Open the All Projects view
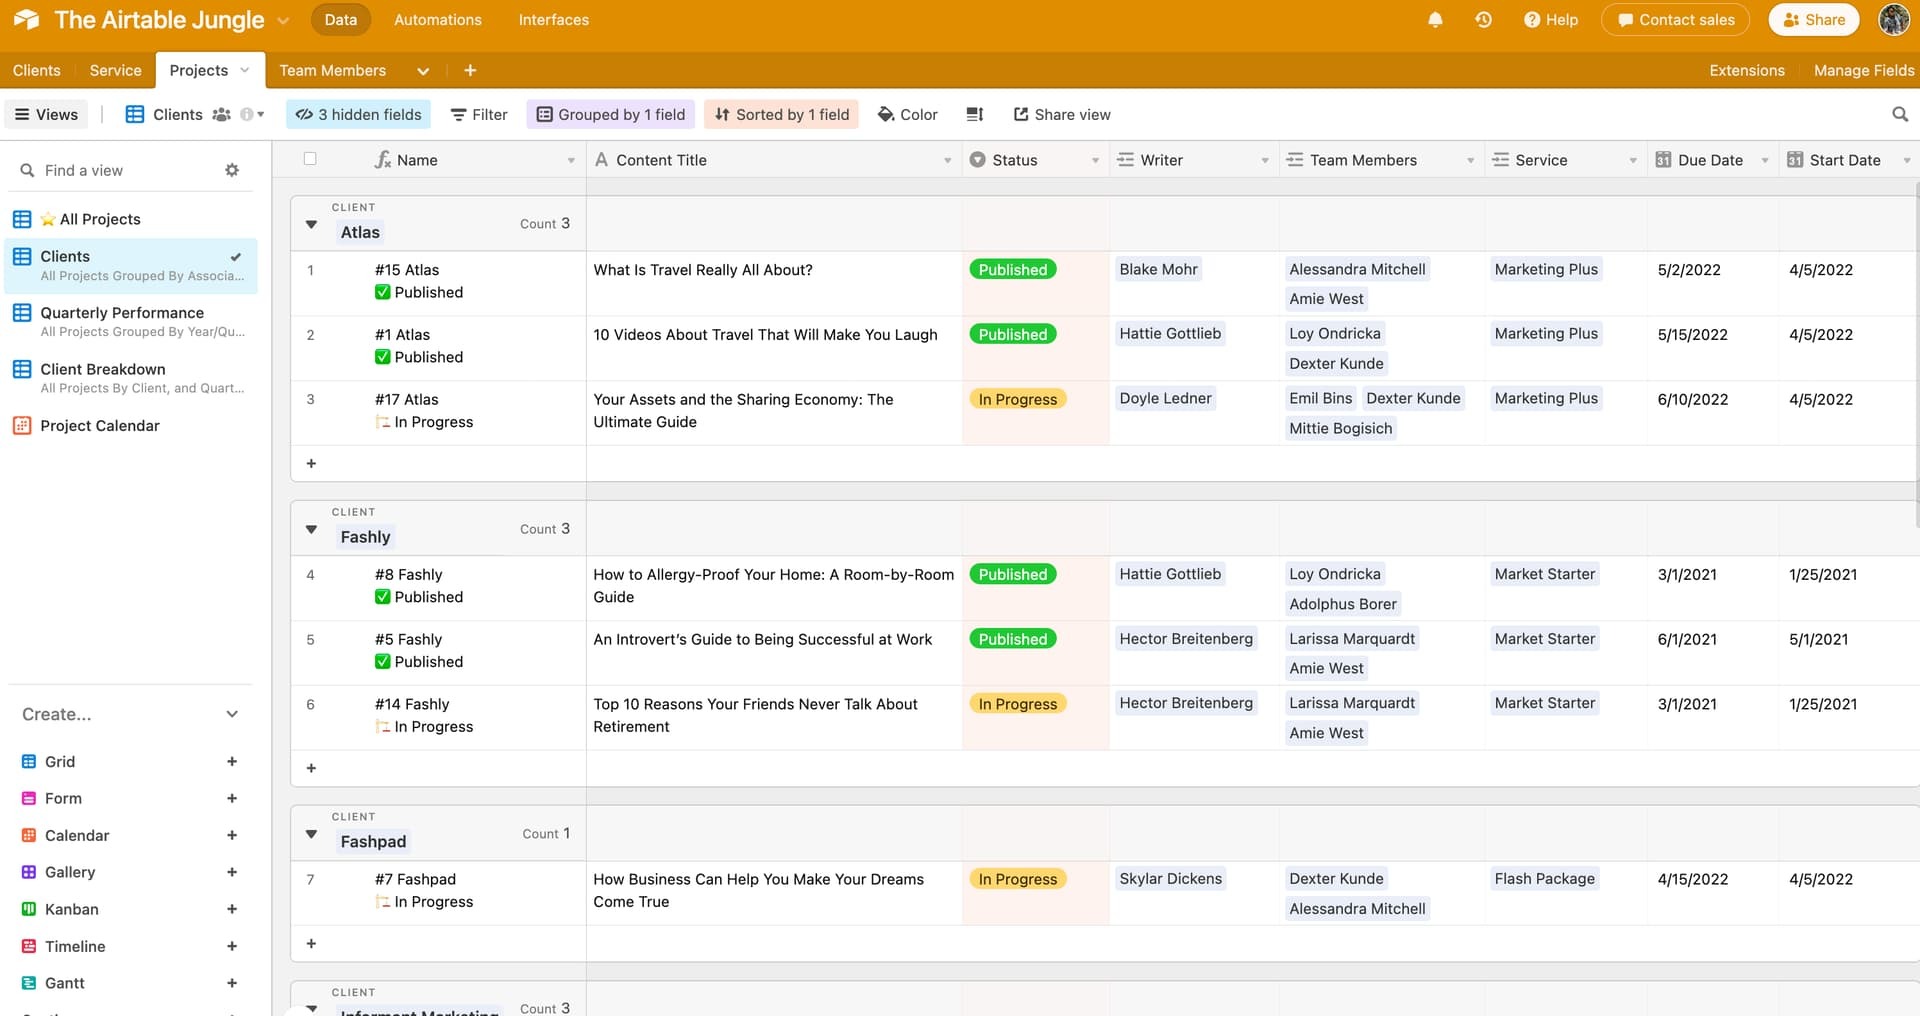Viewport: 1920px width, 1016px height. [131, 219]
